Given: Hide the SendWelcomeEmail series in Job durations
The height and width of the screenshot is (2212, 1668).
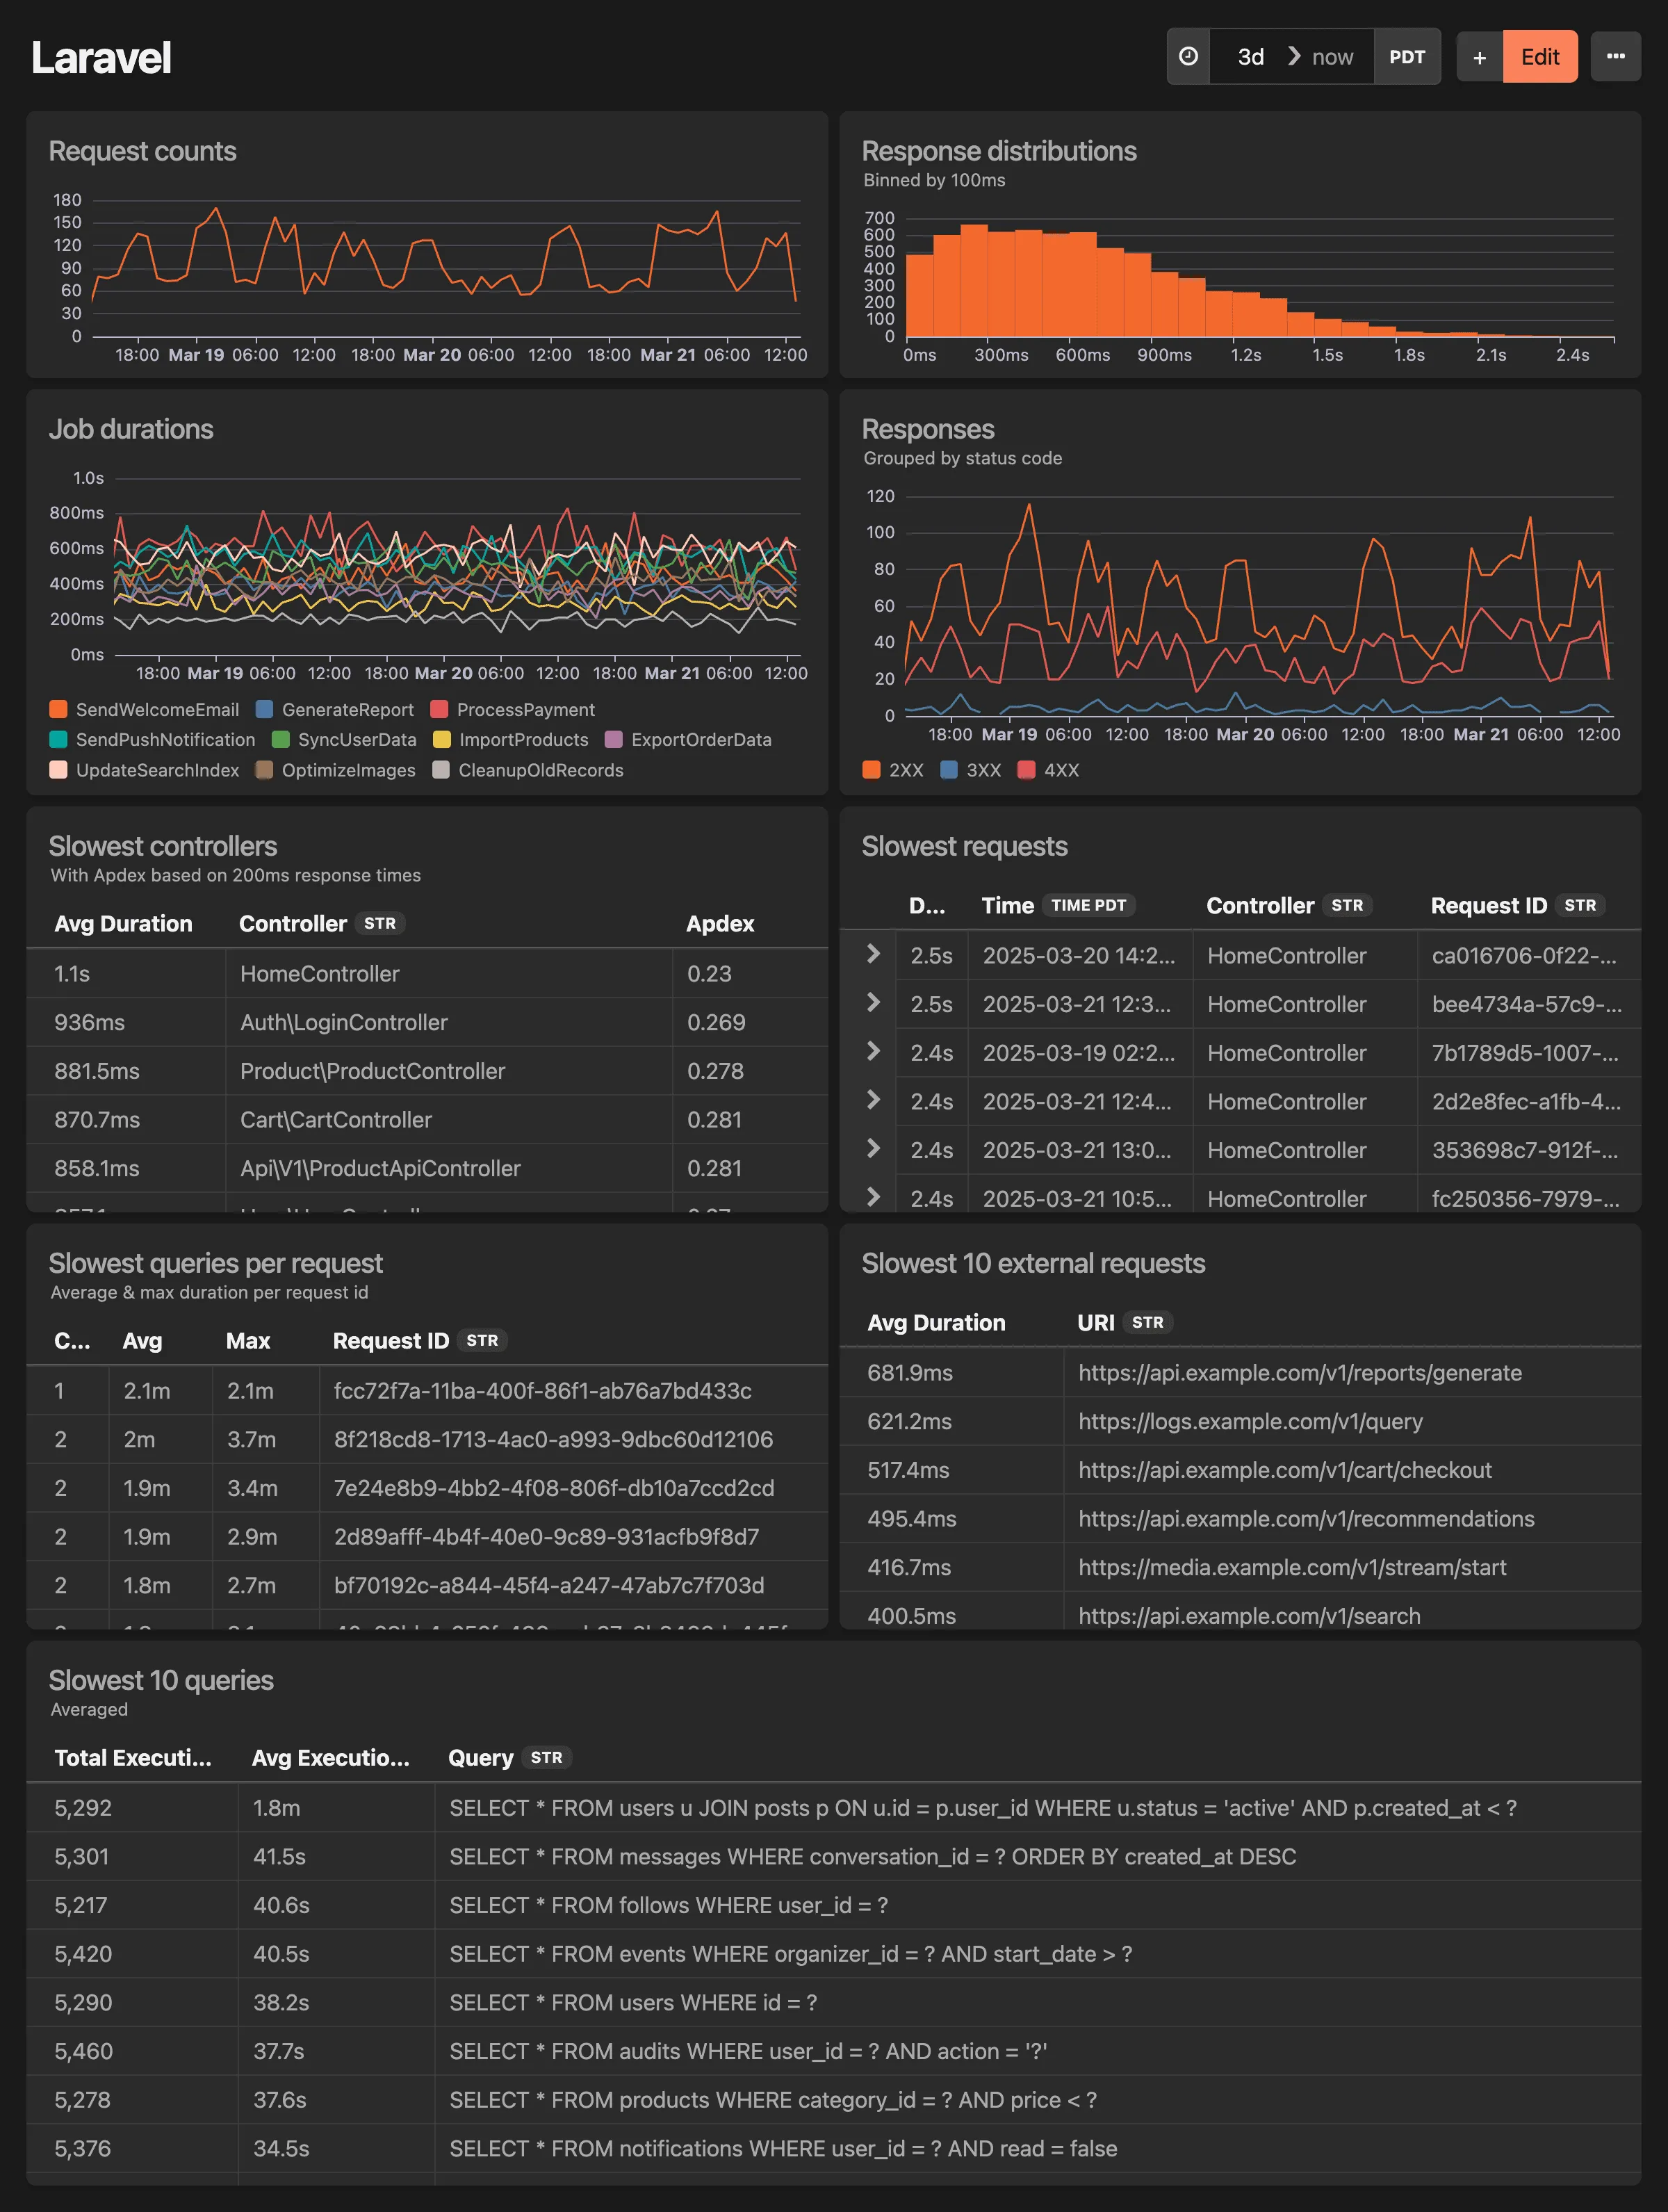Looking at the screenshot, I should [157, 709].
